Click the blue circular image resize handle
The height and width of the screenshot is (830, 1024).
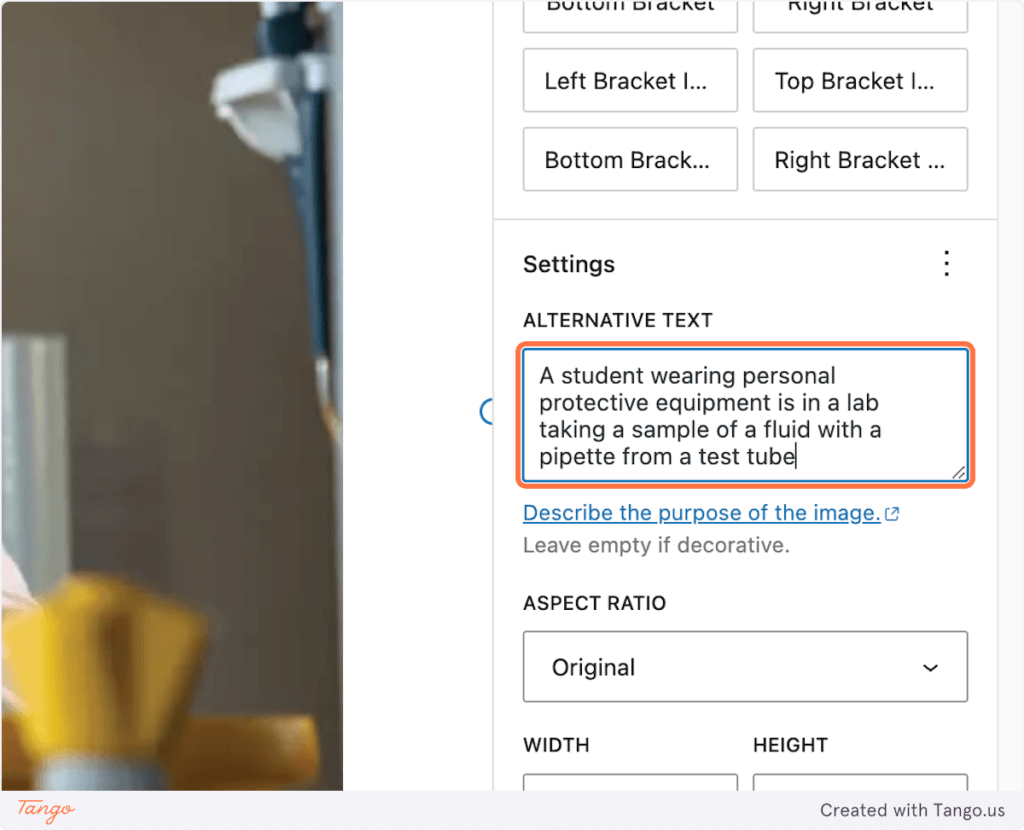pos(488,411)
